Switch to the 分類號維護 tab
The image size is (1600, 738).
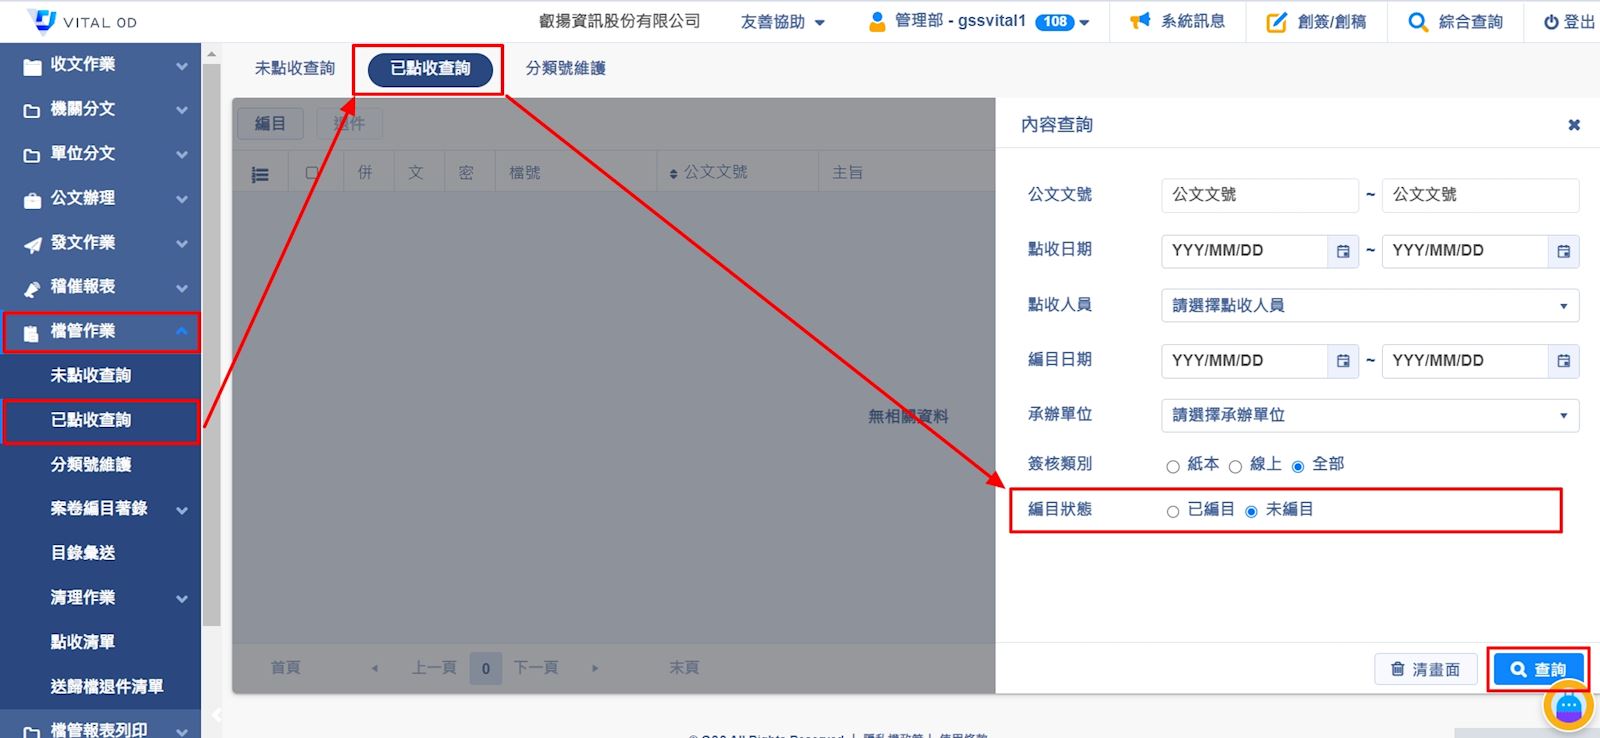point(566,68)
